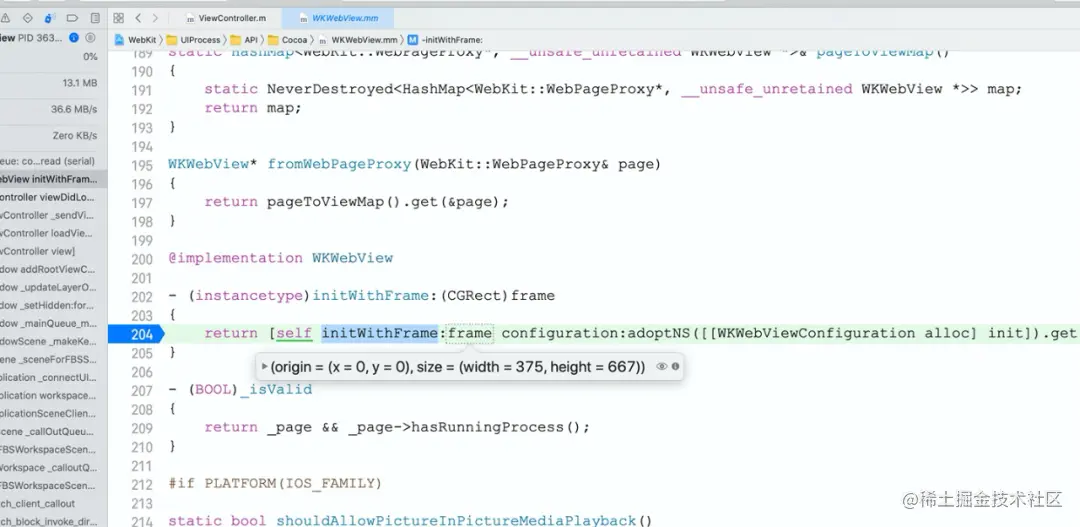This screenshot has height=527, width=1080.
Task: Open the related items grid menu
Action: (118, 18)
